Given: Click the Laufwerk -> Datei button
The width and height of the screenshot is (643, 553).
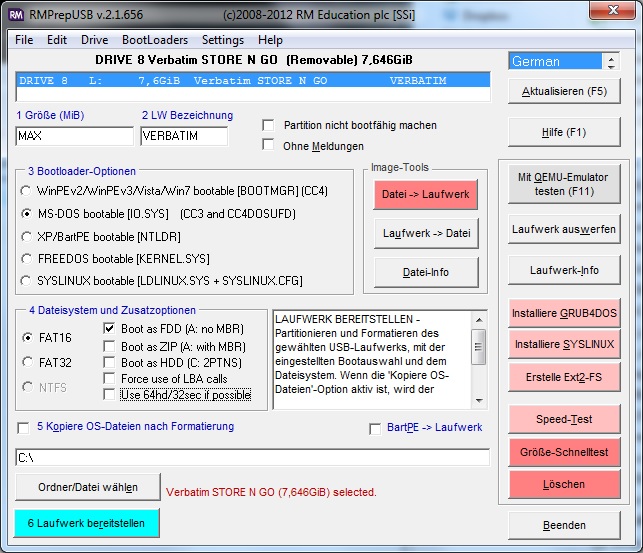Looking at the screenshot, I should coord(426,233).
